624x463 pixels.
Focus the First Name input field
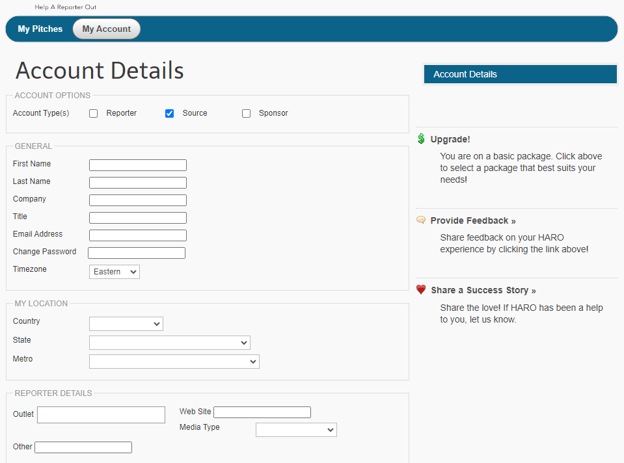[138, 165]
